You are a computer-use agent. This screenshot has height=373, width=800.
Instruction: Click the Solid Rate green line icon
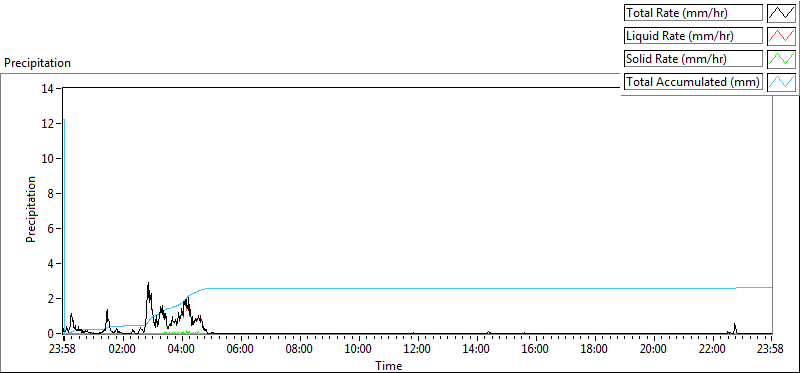(781, 59)
